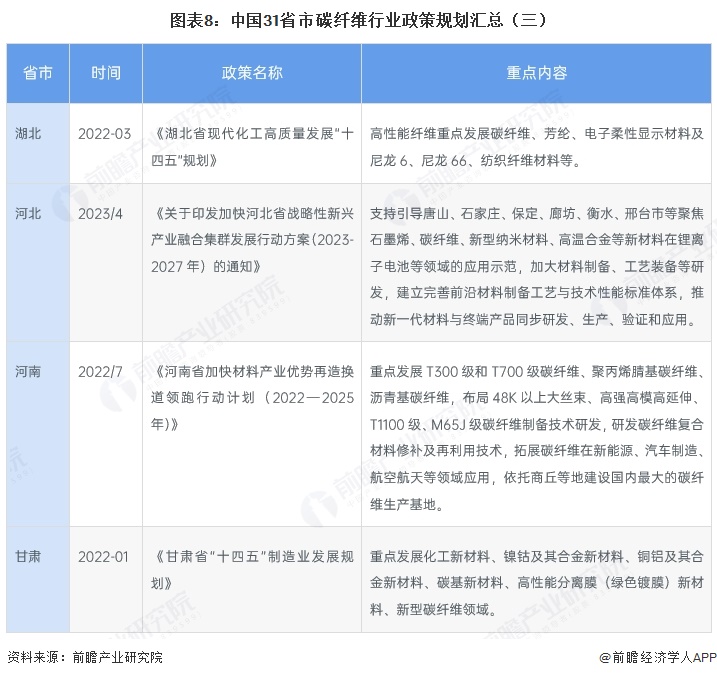Click the 省市 column header

point(38,73)
